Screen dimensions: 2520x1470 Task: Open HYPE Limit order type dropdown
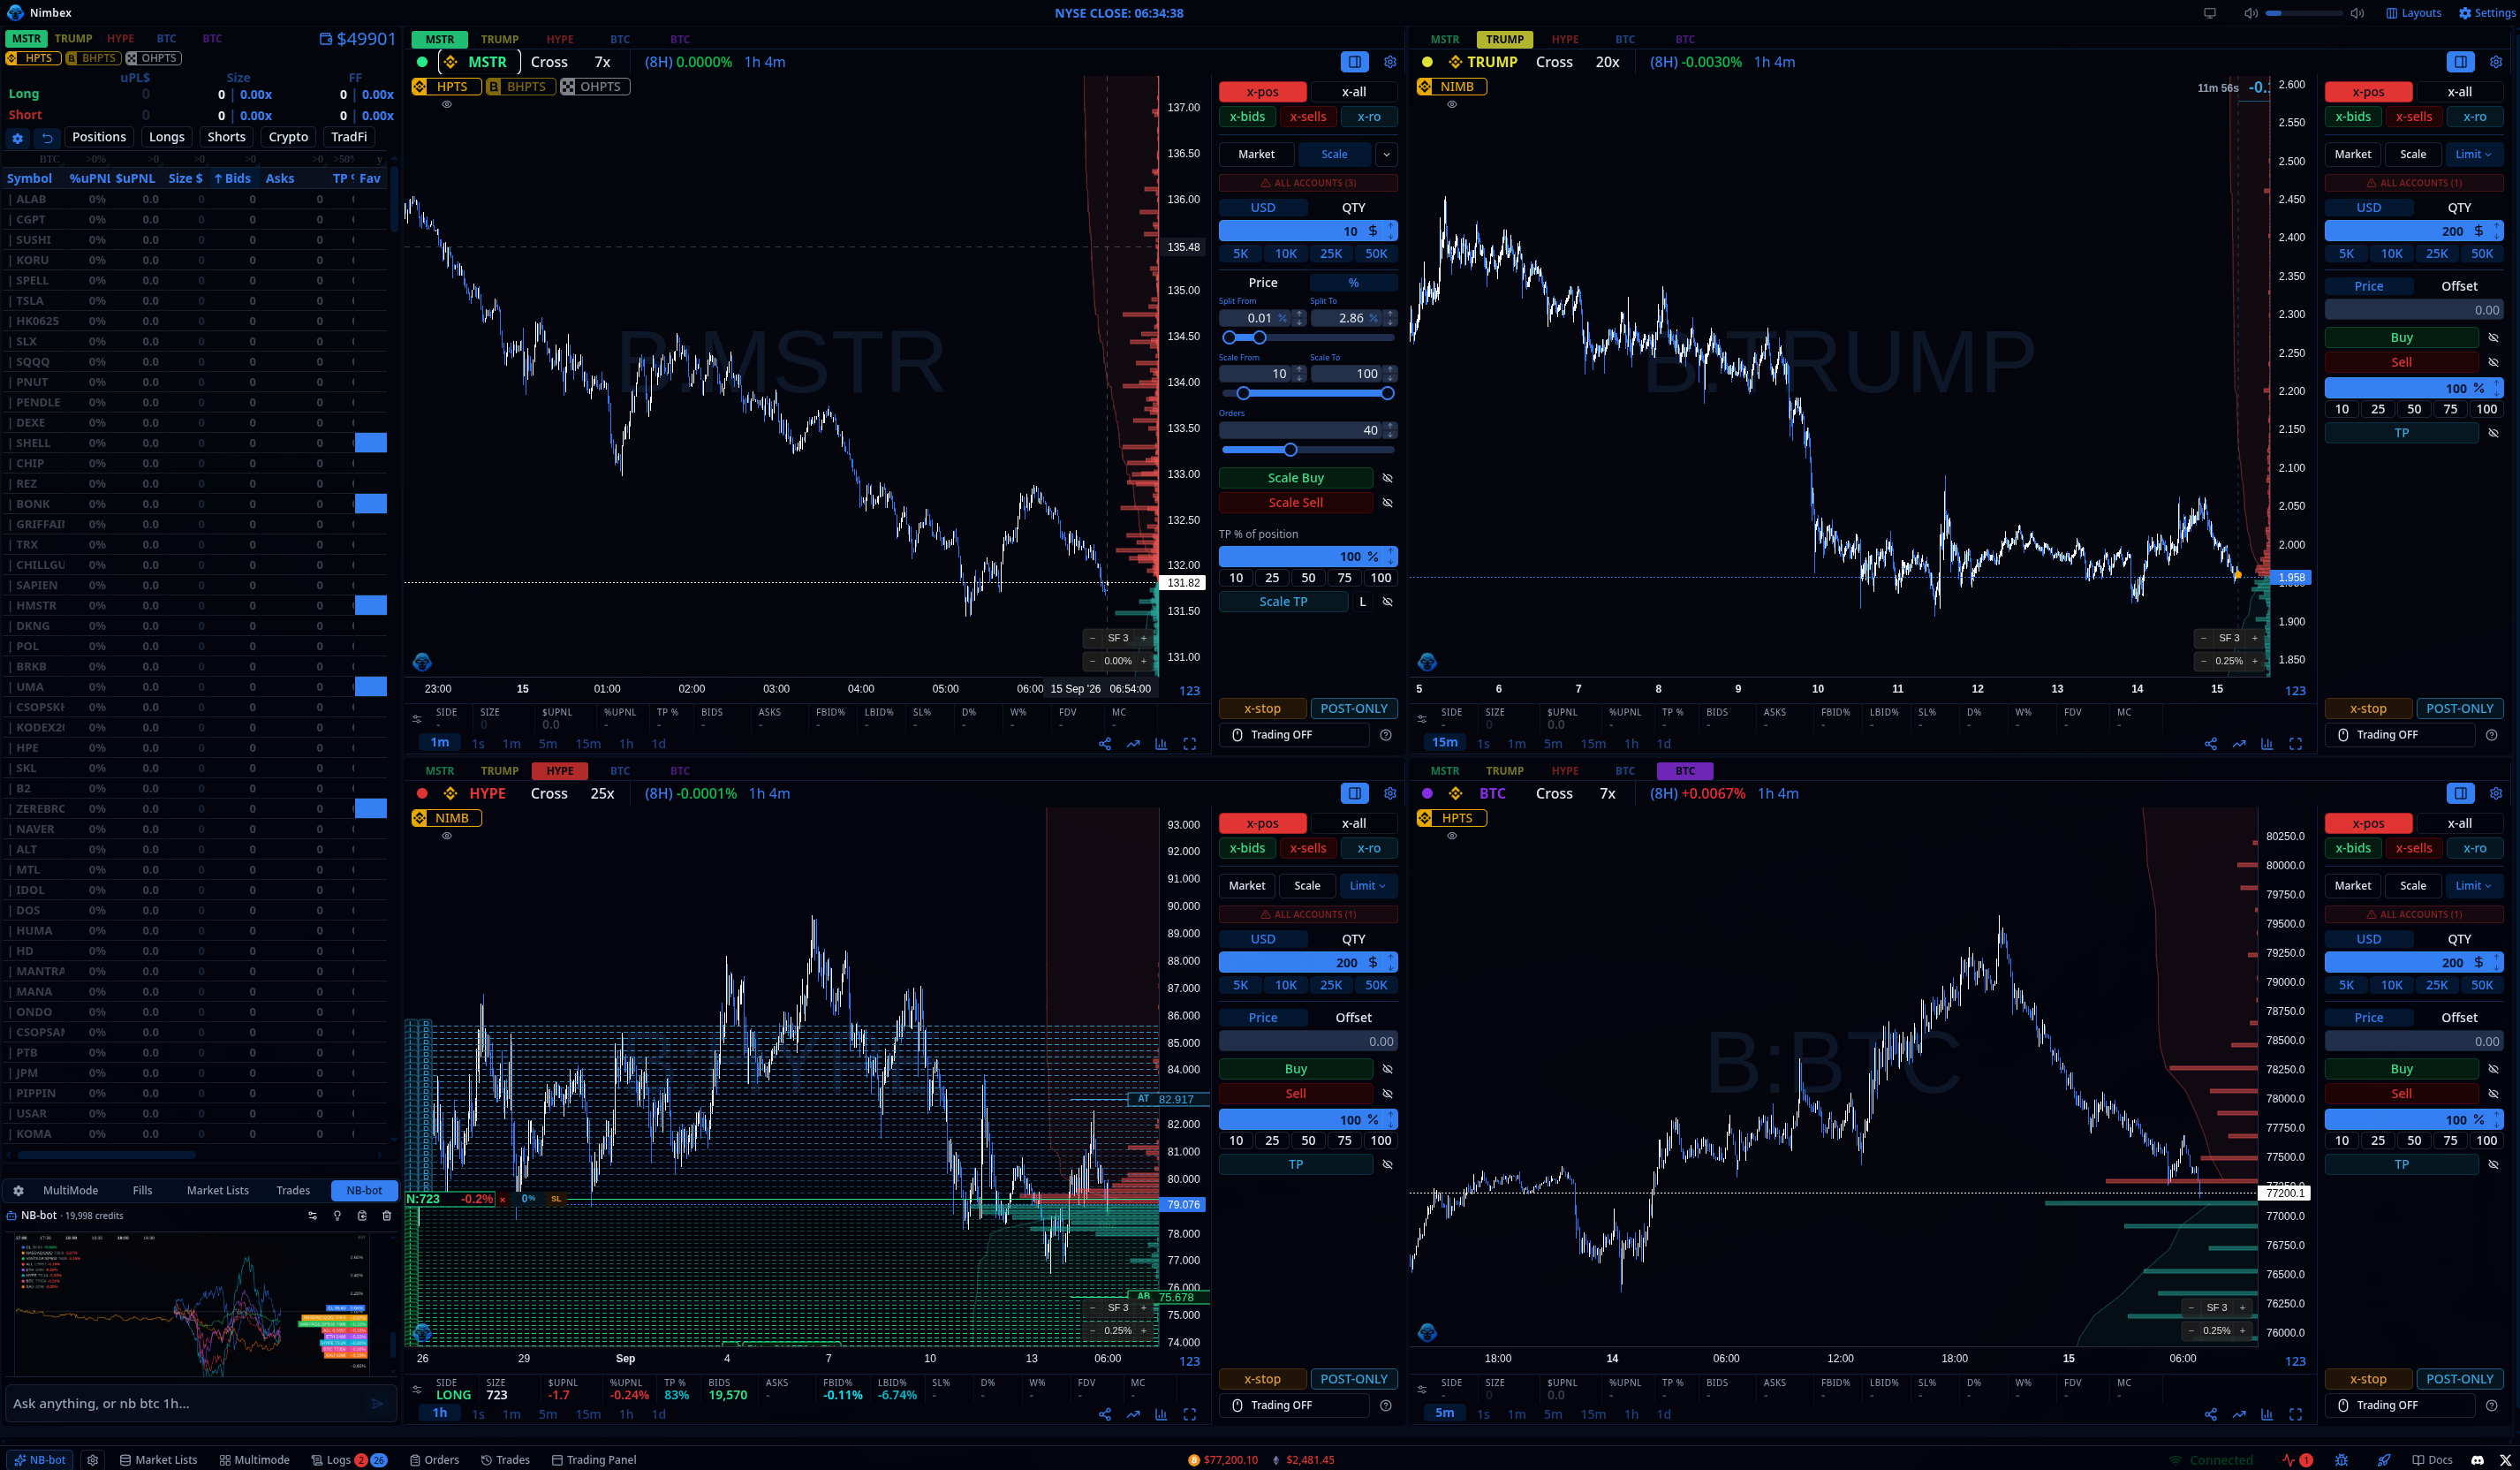click(1367, 886)
